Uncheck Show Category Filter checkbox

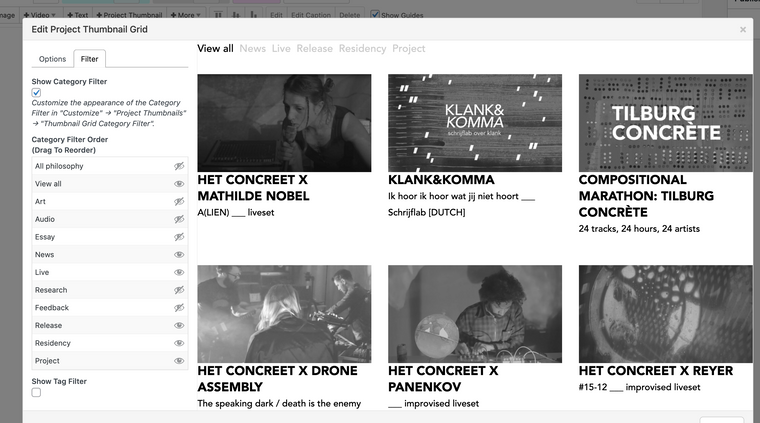[x=37, y=93]
